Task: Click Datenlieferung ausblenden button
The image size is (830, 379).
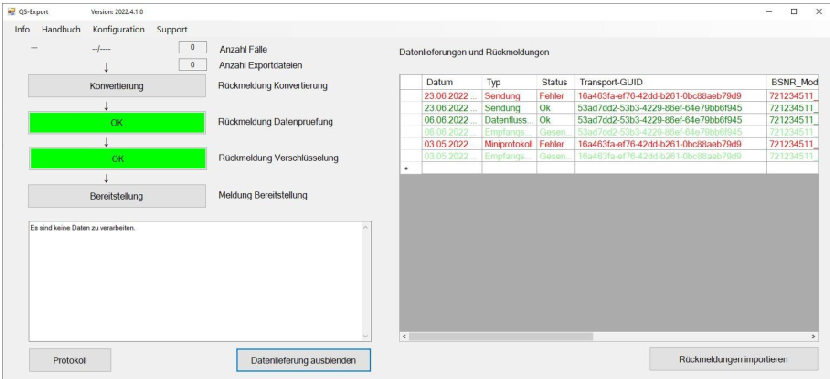Action: point(303,360)
